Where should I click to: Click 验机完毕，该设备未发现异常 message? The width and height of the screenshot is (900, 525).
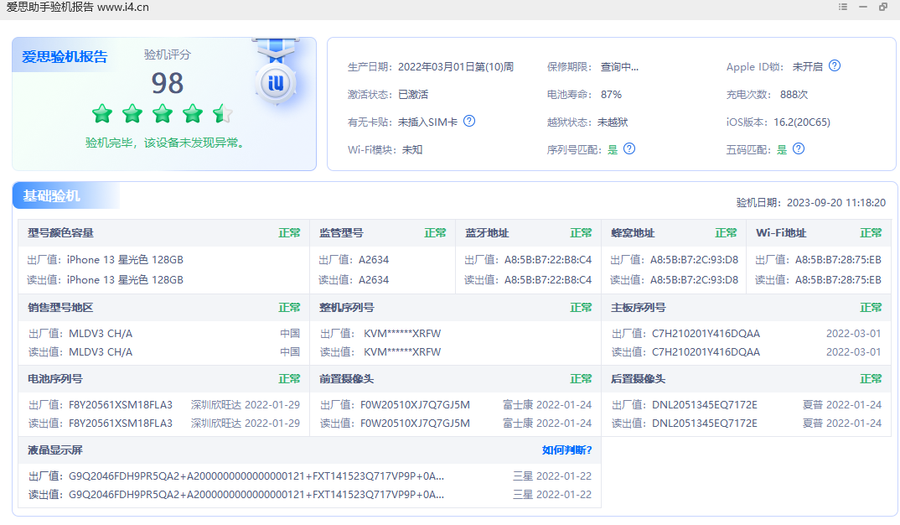tap(164, 143)
